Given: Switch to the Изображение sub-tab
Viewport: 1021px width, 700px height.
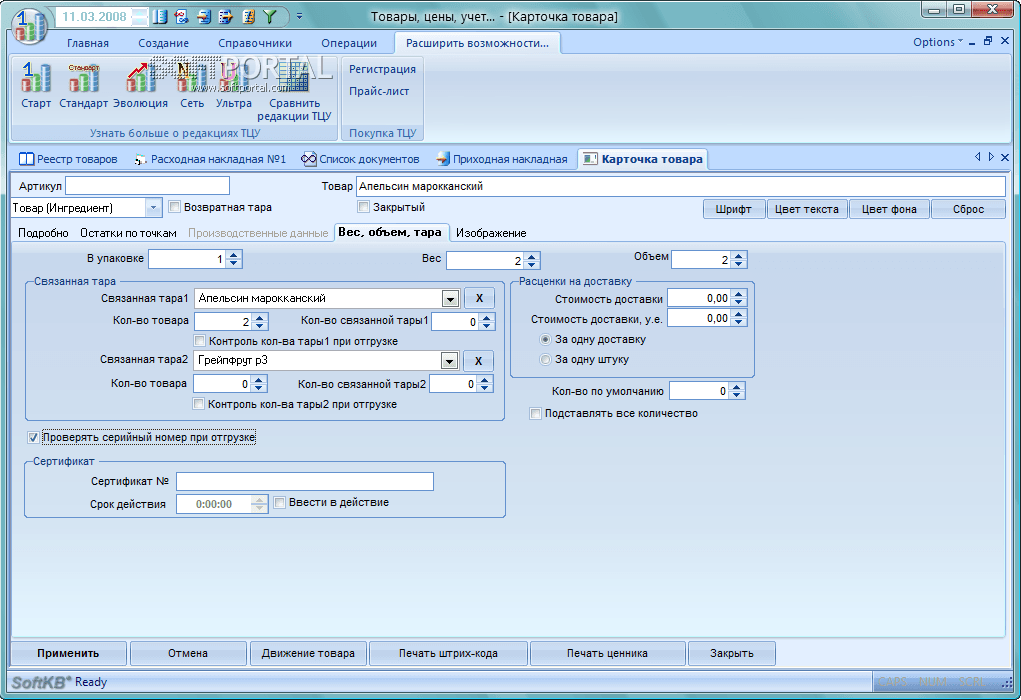Looking at the screenshot, I should tap(491, 233).
